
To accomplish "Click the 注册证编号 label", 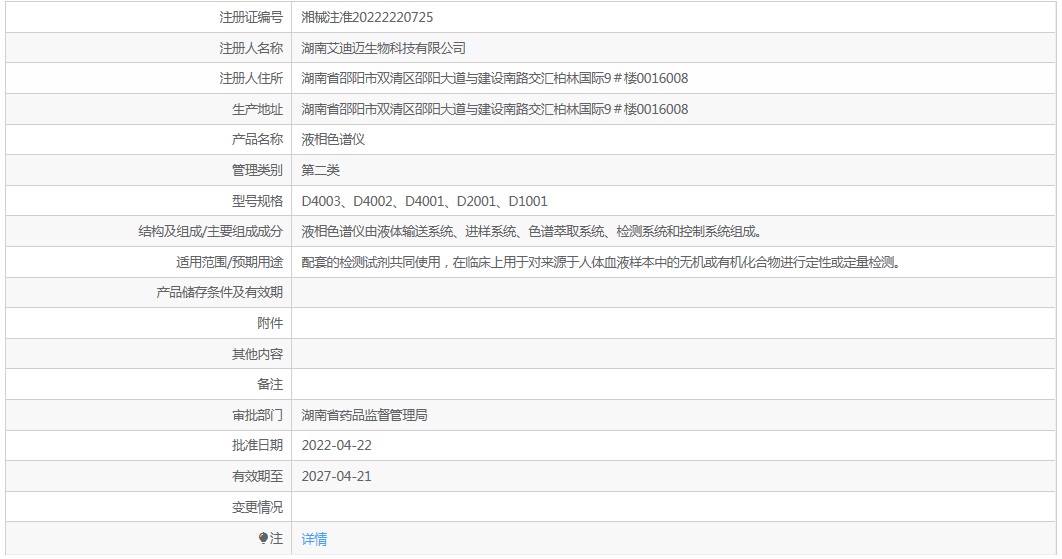I will coord(251,17).
